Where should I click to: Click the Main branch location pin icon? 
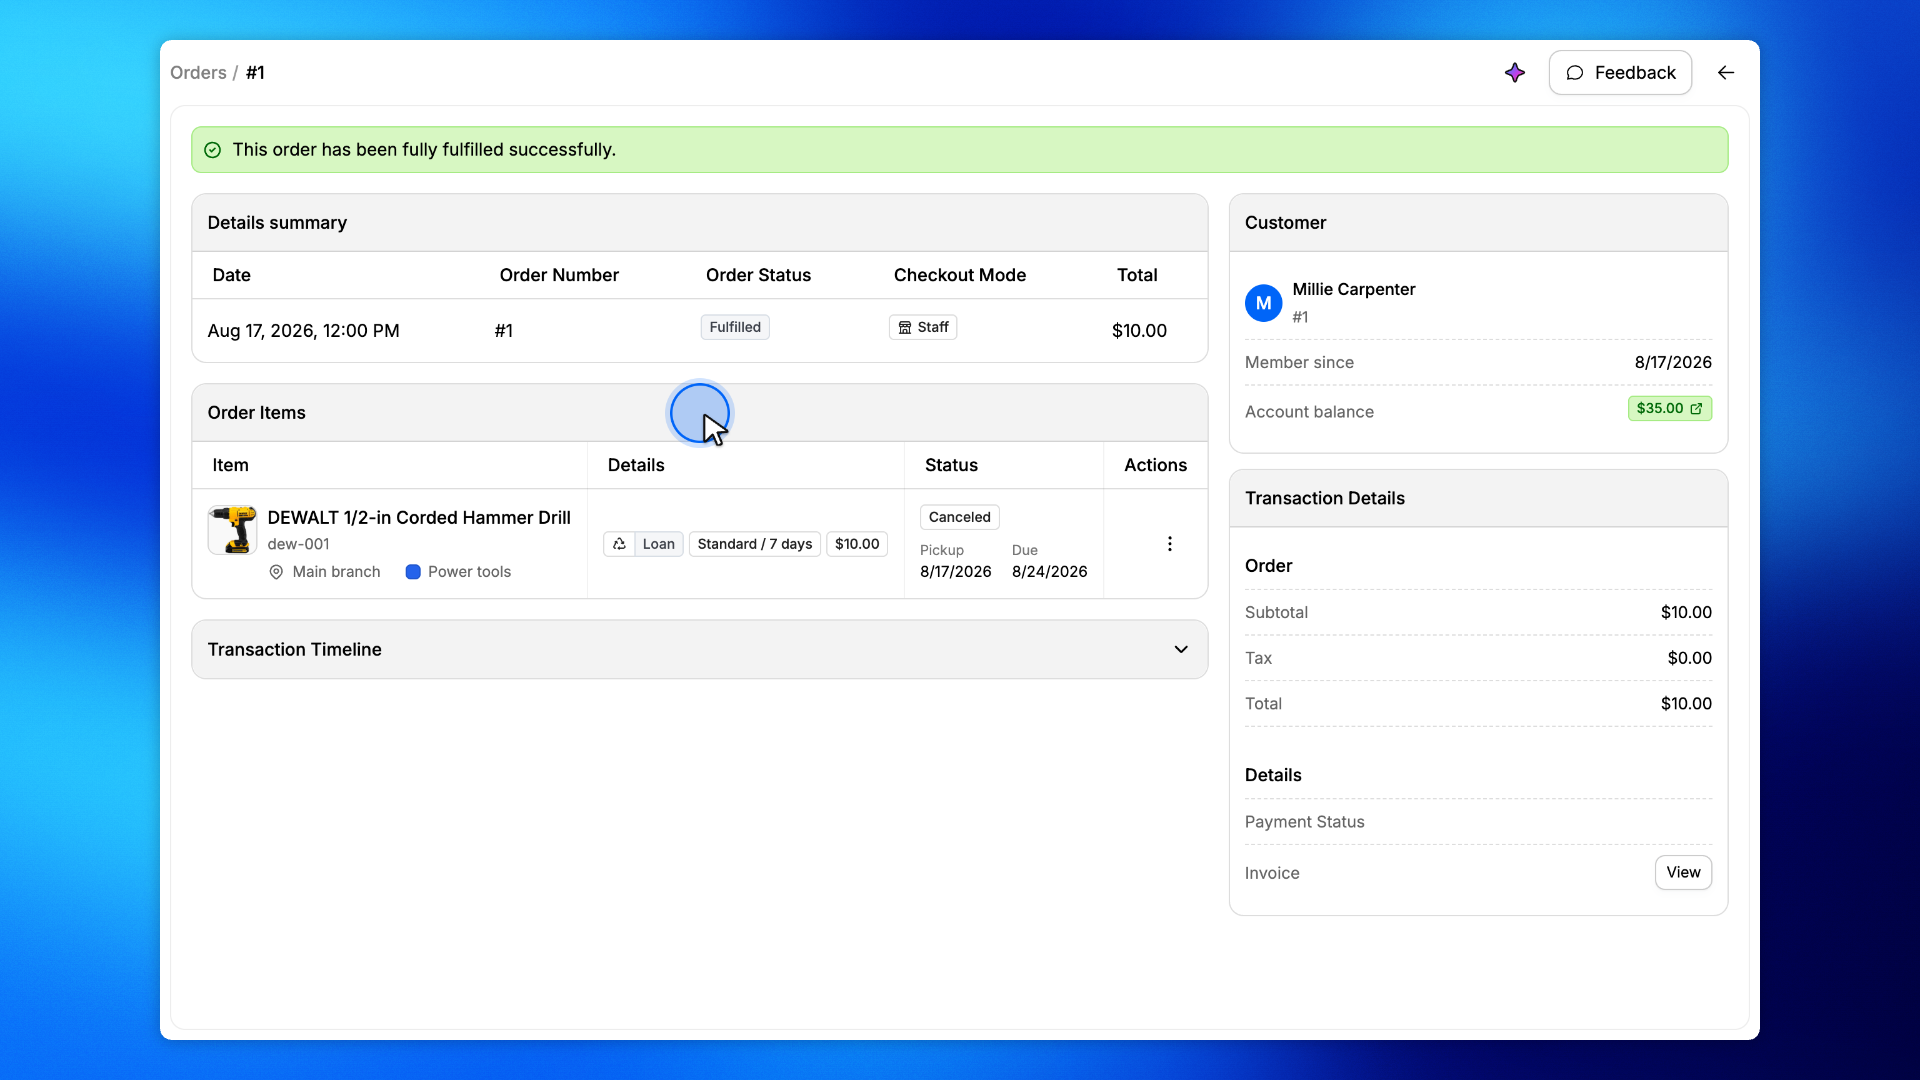pos(276,572)
